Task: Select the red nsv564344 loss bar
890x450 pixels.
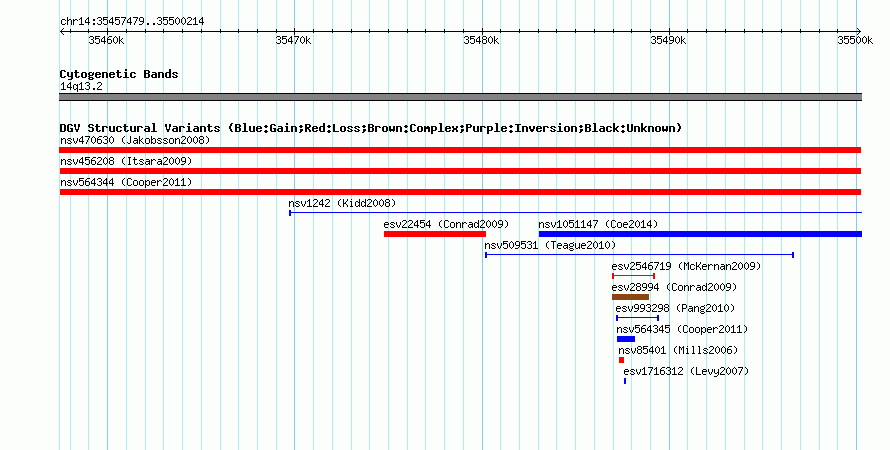Action: click(x=460, y=192)
